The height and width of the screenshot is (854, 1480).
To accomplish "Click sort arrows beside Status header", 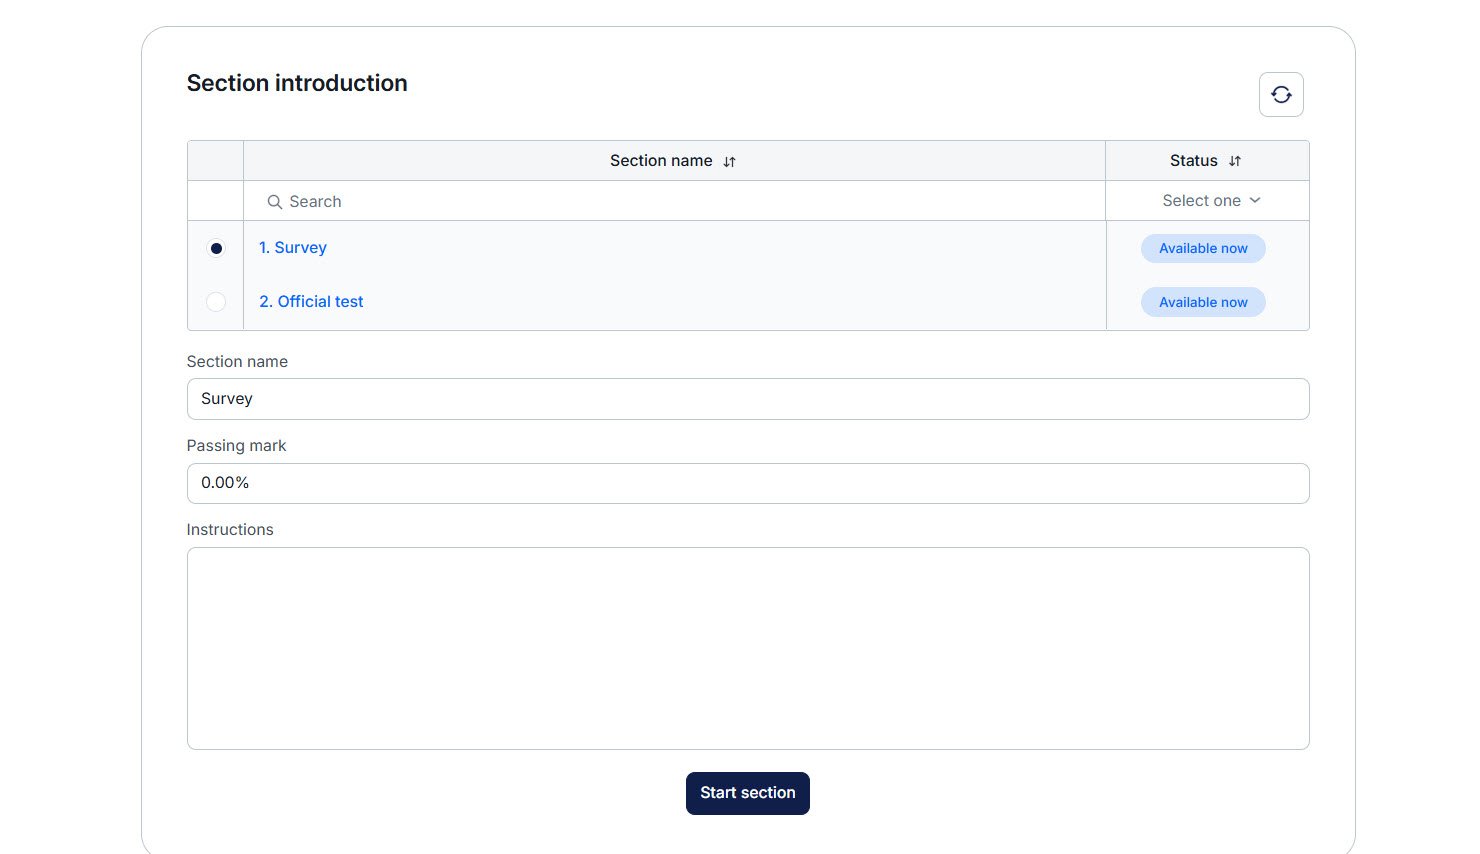I will coord(1235,162).
